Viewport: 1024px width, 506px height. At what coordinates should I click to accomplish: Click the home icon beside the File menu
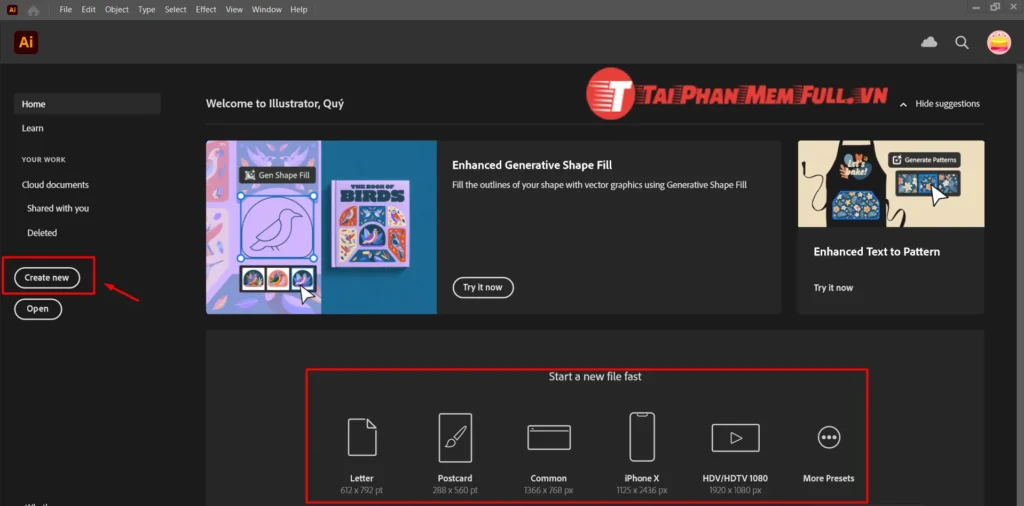coord(33,10)
